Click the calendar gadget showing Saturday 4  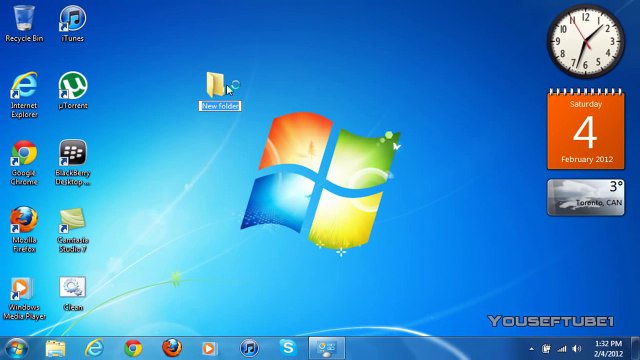click(x=586, y=130)
